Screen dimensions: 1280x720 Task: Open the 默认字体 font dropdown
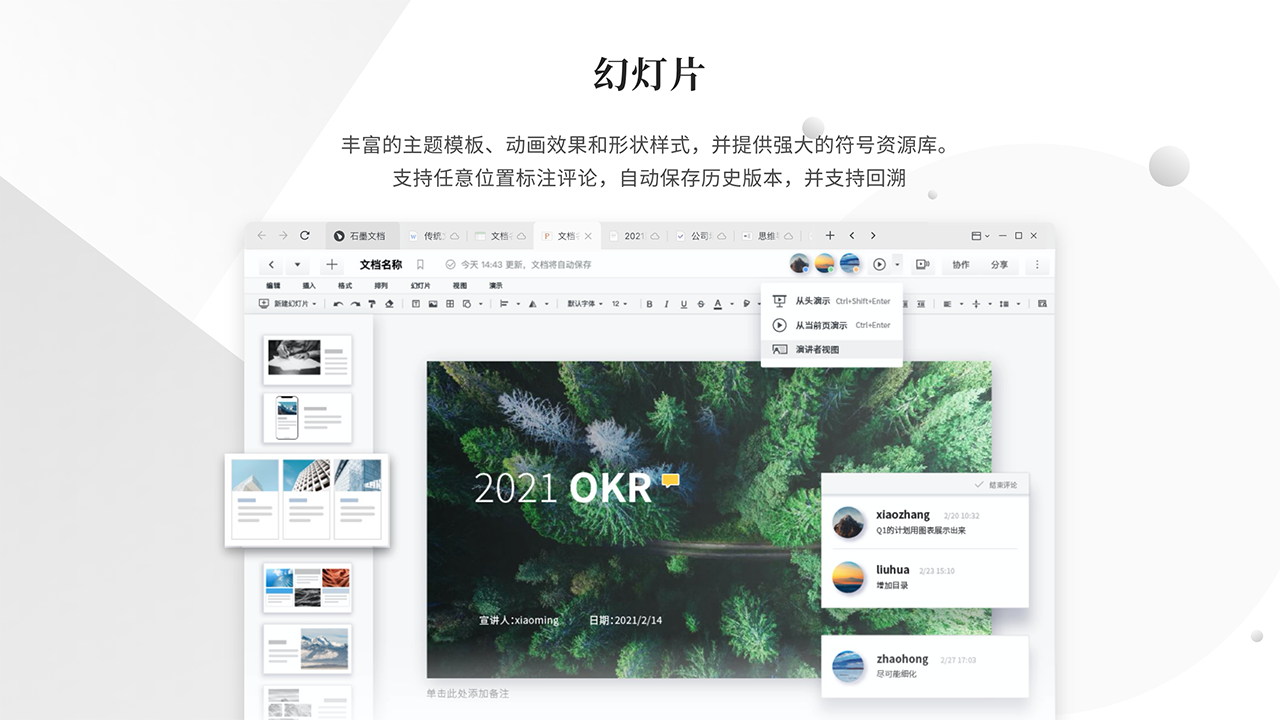pos(585,304)
